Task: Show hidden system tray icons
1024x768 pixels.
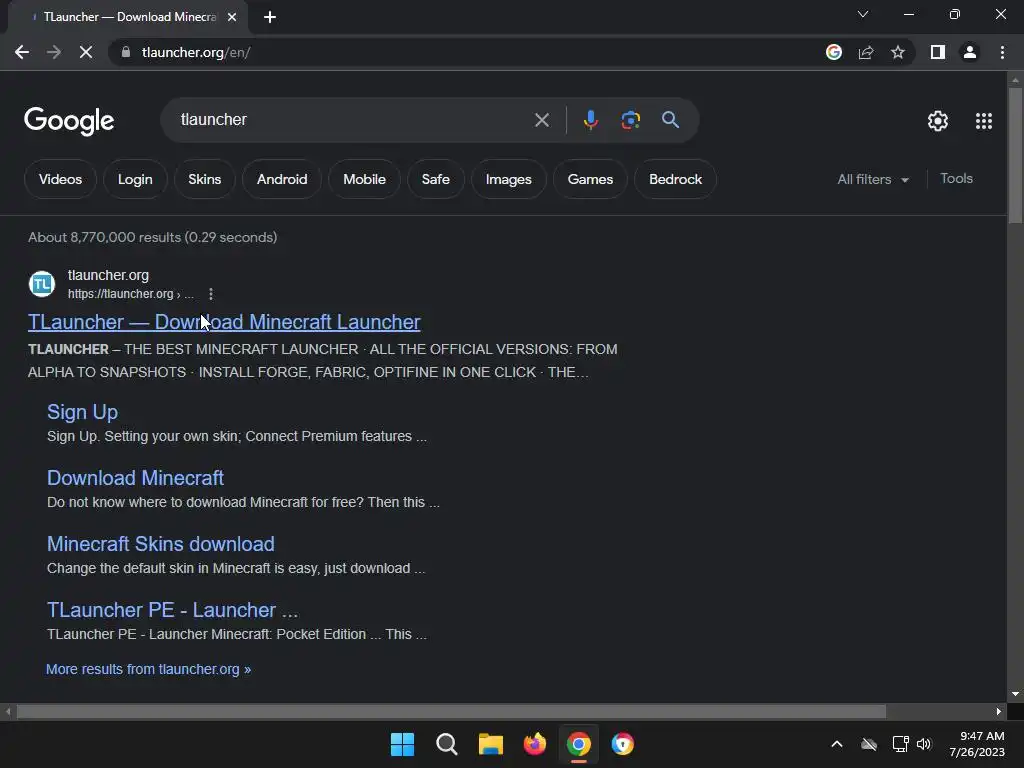Action: point(837,744)
